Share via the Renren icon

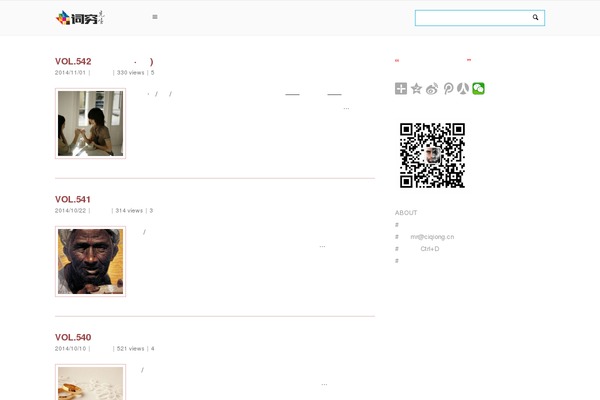click(463, 89)
